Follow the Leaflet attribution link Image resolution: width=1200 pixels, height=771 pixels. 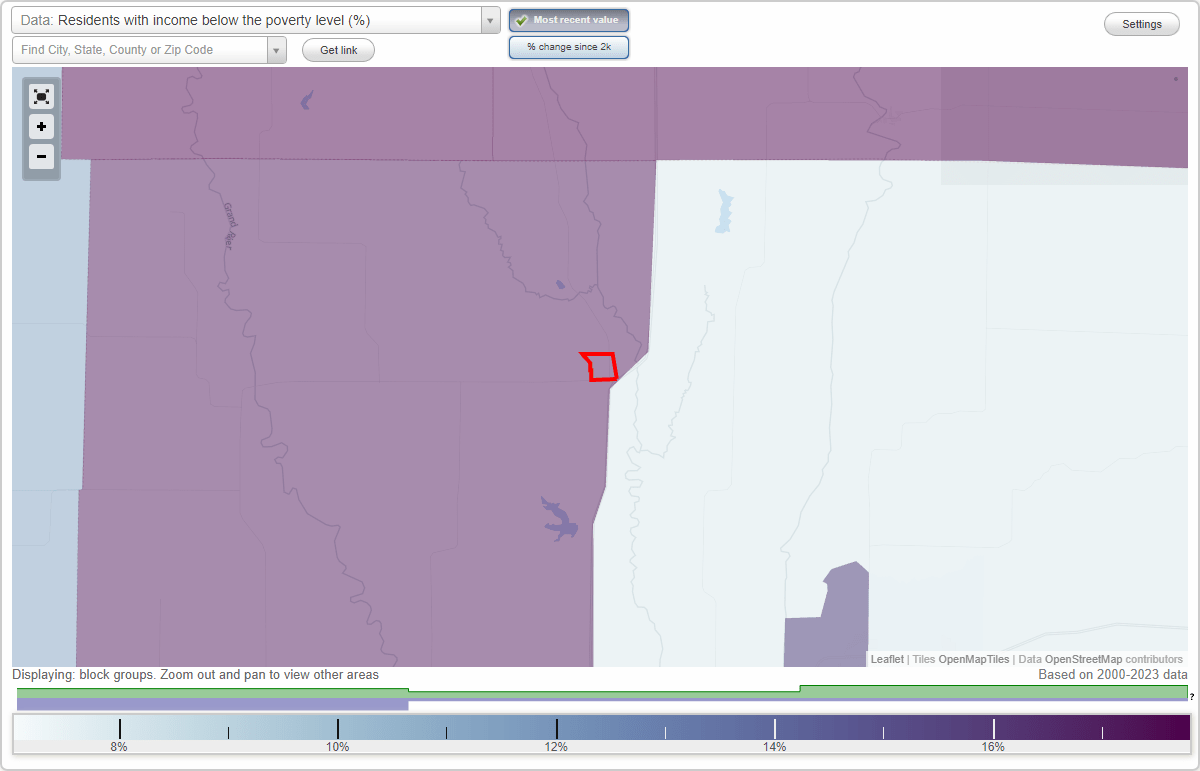886,659
